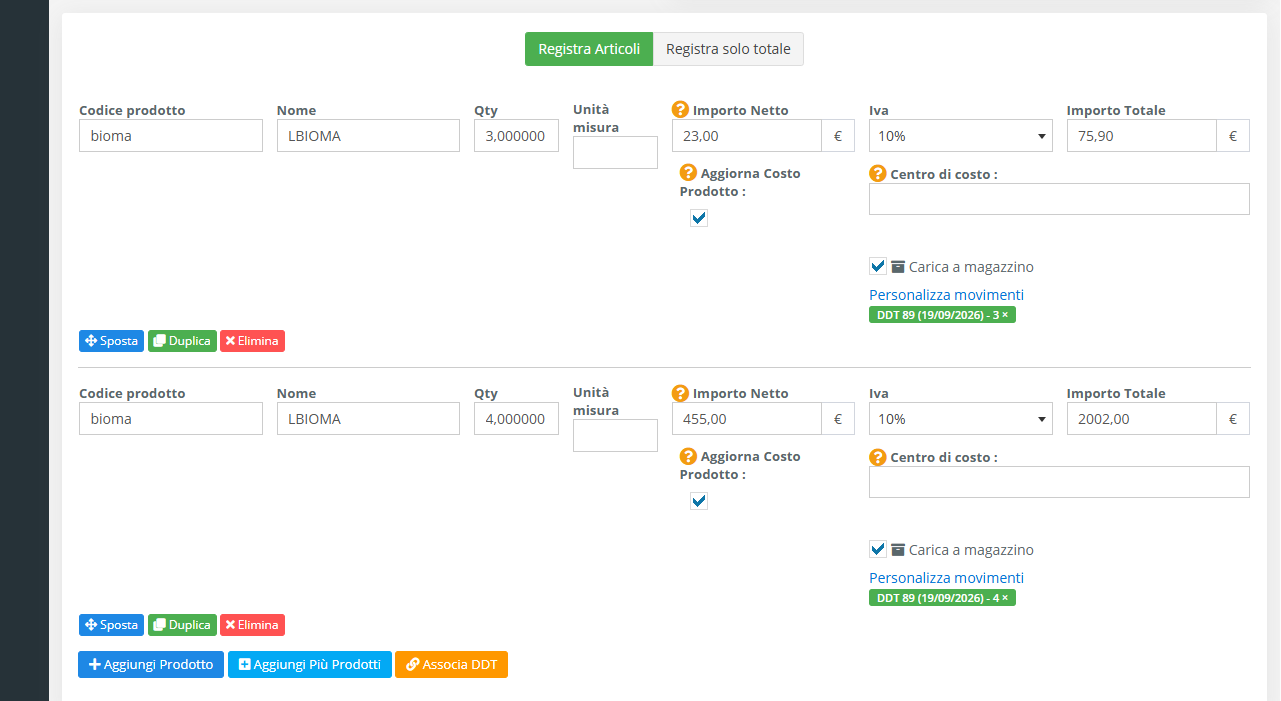Uncheck first Aggiorna Costo Prodotto checkbox
1281x701 pixels.
tap(699, 218)
